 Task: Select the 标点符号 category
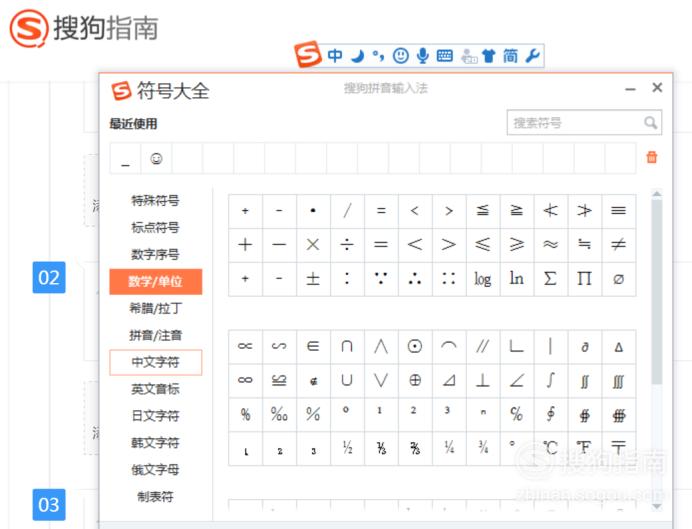coord(155,228)
